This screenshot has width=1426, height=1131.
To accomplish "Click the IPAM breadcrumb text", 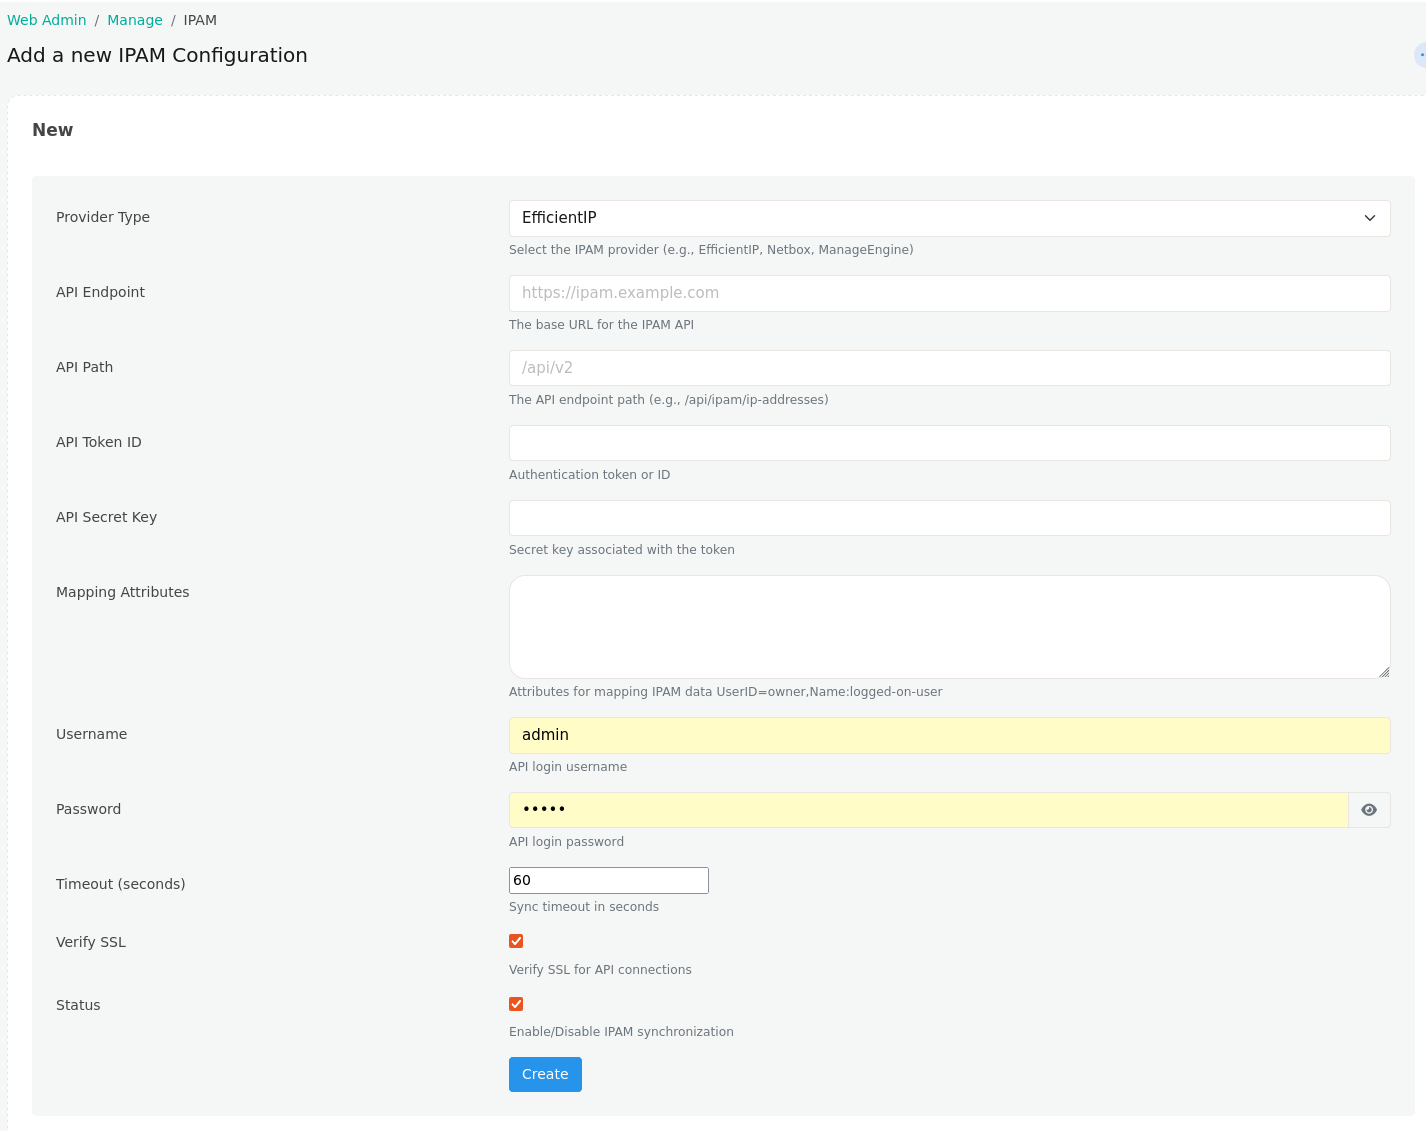I will 200,20.
